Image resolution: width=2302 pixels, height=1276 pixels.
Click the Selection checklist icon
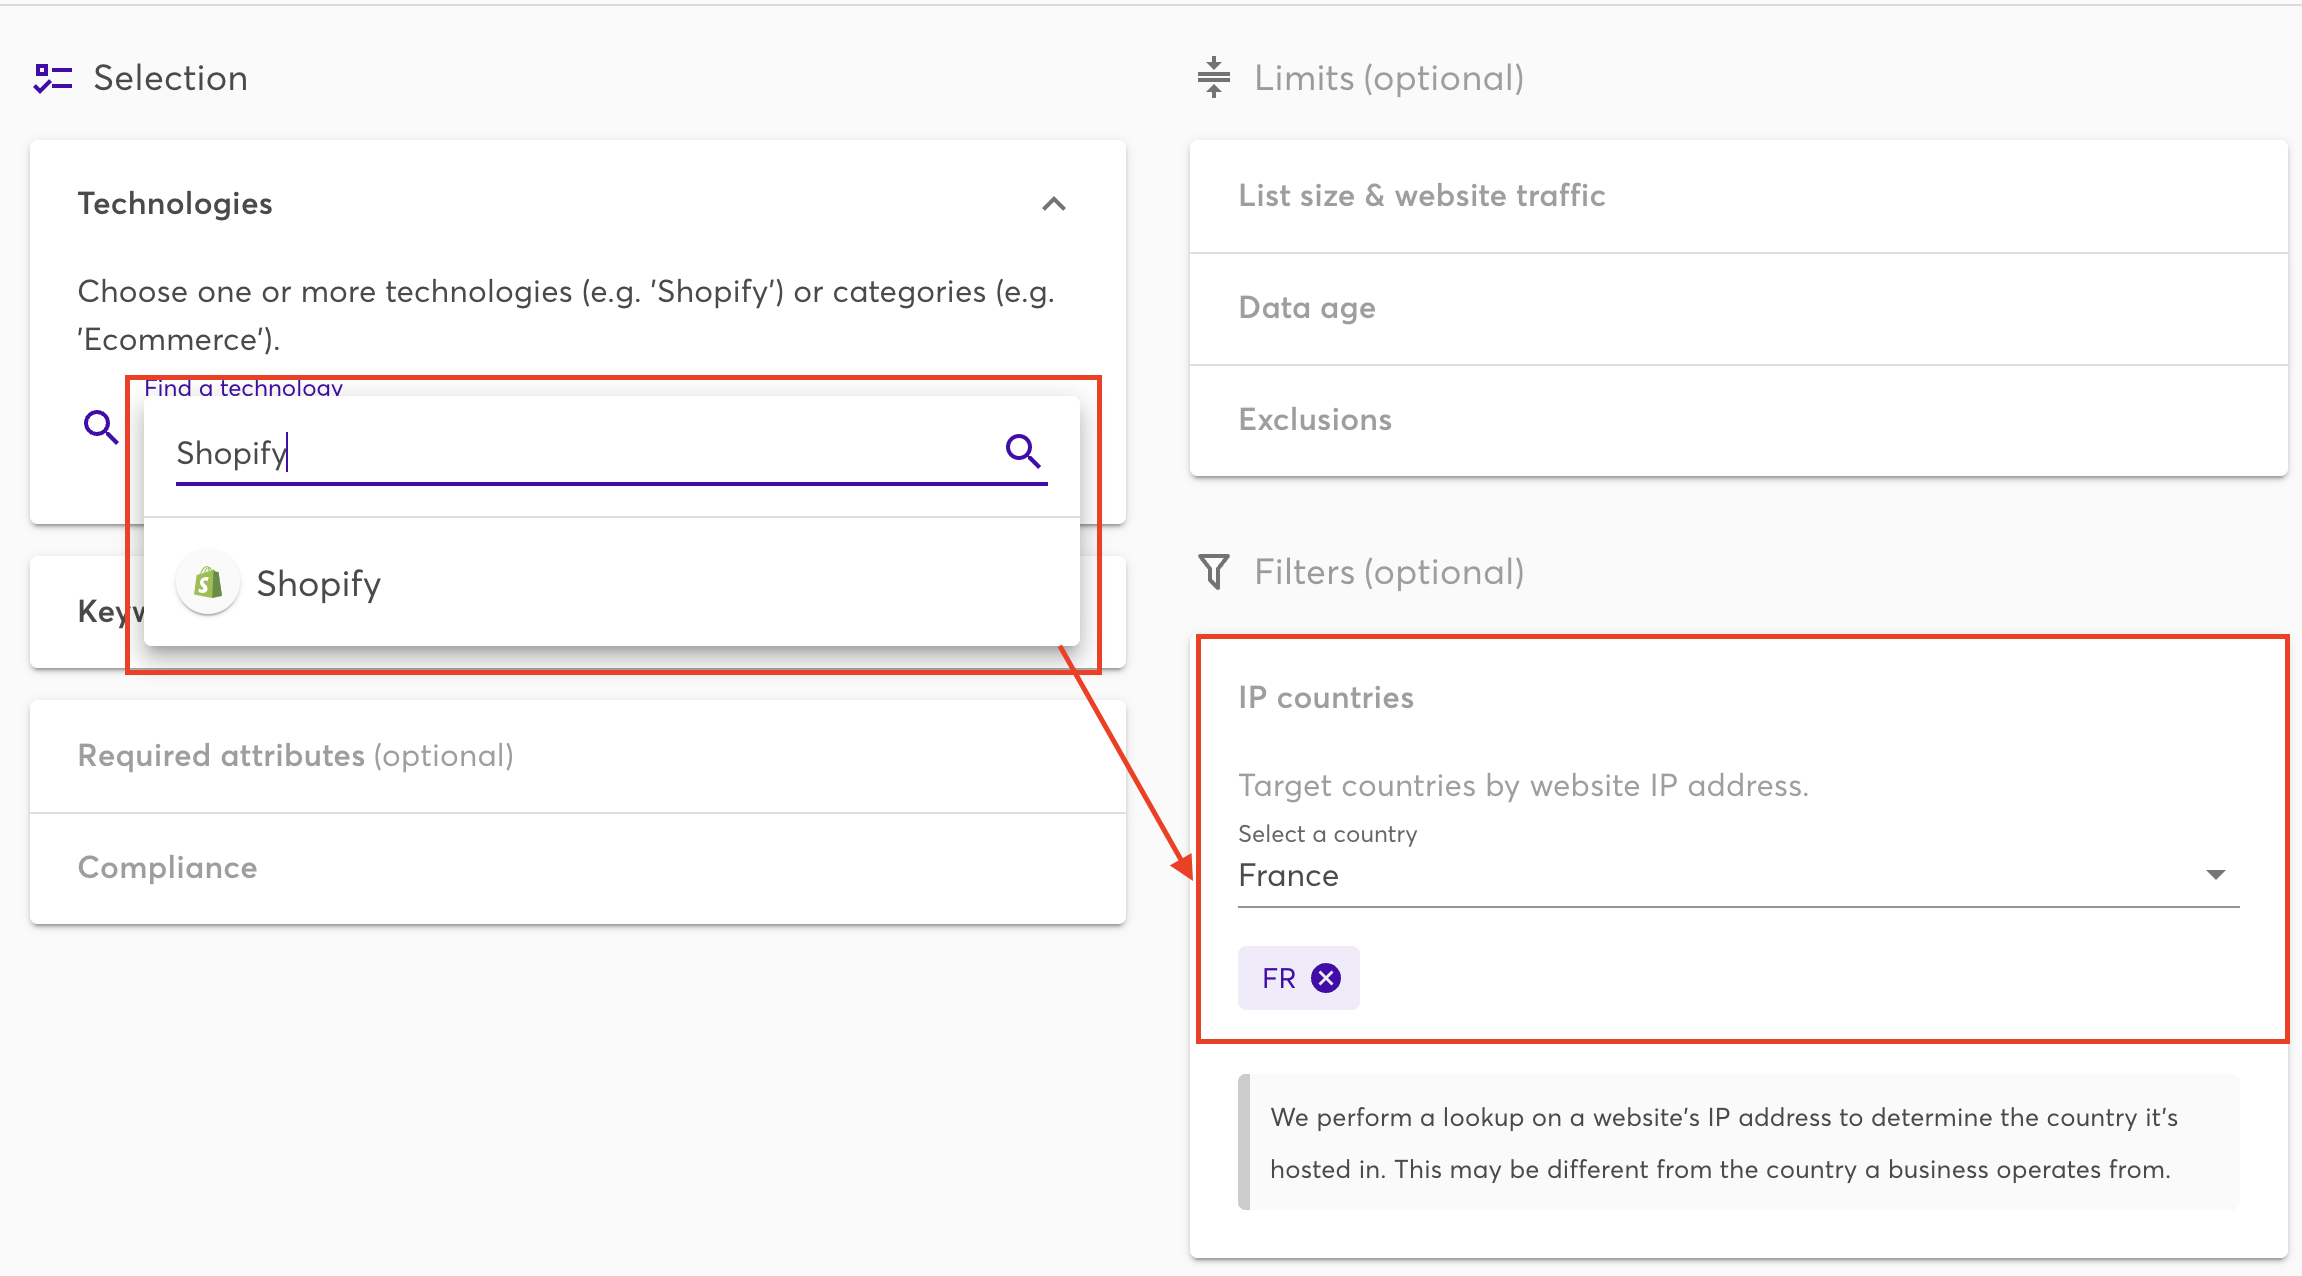click(53, 78)
